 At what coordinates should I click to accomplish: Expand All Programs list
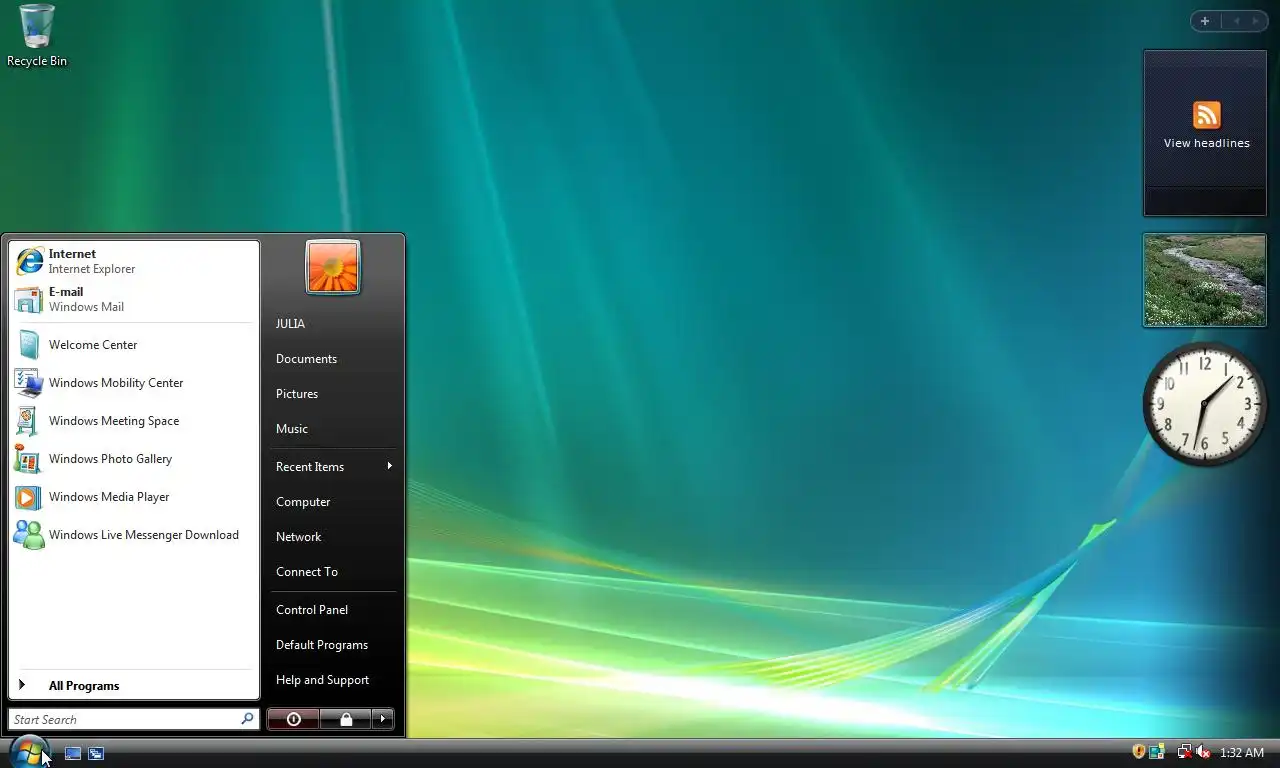pos(134,686)
